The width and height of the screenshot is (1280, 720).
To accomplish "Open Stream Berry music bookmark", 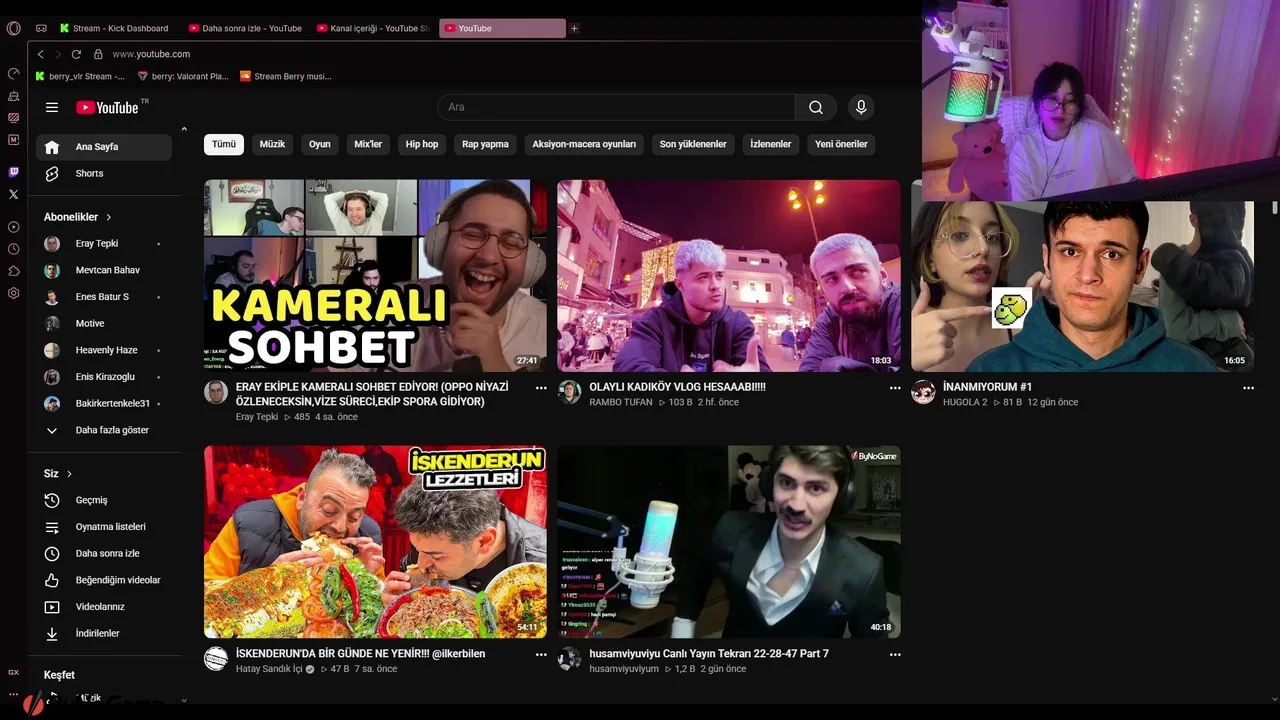I will [x=286, y=76].
